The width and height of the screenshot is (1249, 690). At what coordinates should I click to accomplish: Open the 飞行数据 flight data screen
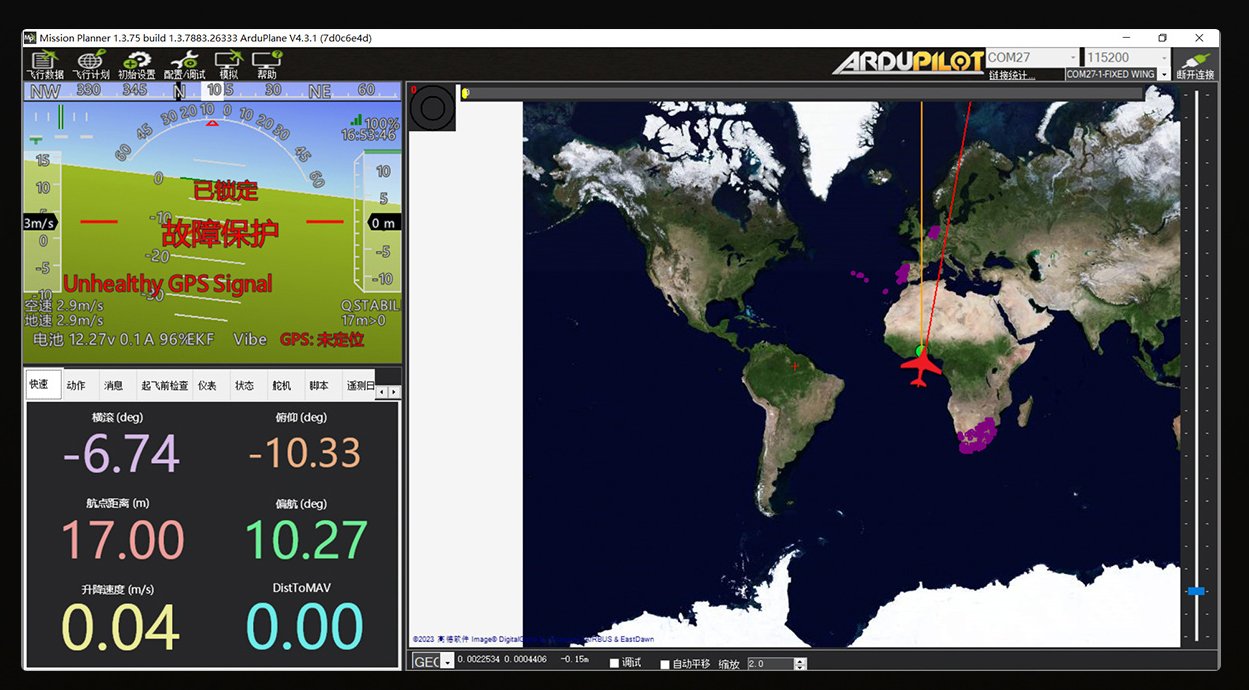44,66
